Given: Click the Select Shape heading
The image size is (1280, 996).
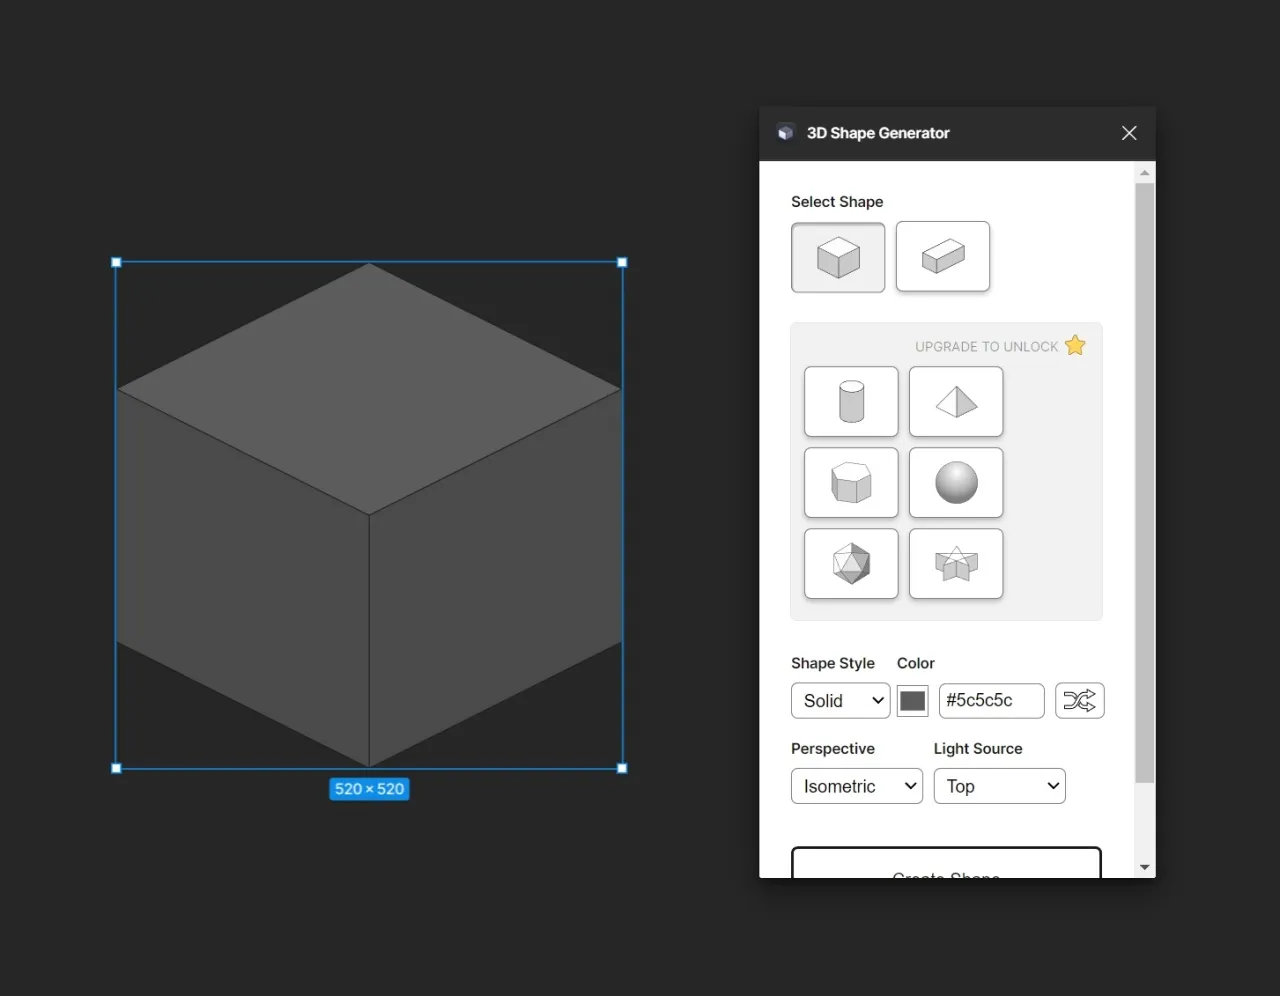Looking at the screenshot, I should coord(837,202).
